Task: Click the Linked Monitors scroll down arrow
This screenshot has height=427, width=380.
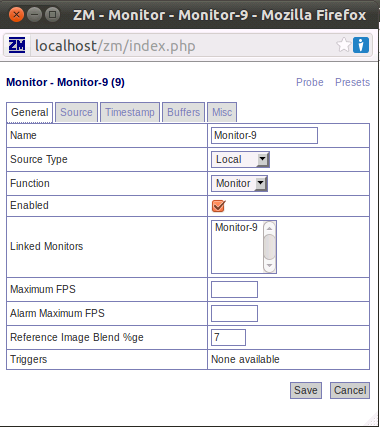Action: click(269, 266)
